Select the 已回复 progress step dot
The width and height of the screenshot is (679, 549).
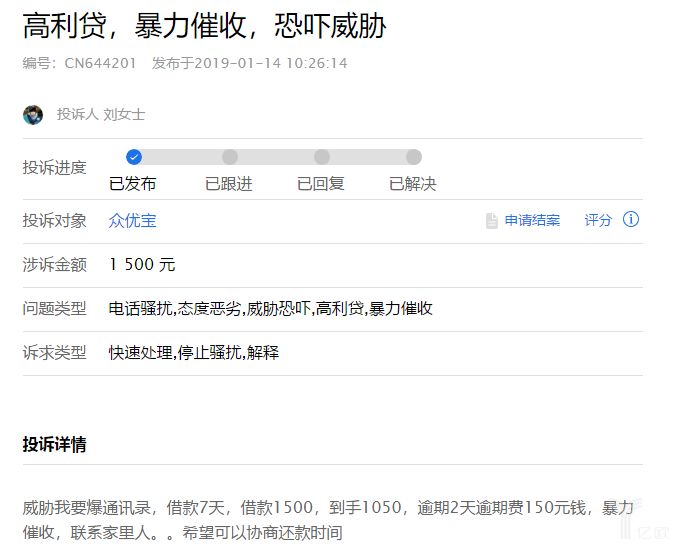pos(322,157)
